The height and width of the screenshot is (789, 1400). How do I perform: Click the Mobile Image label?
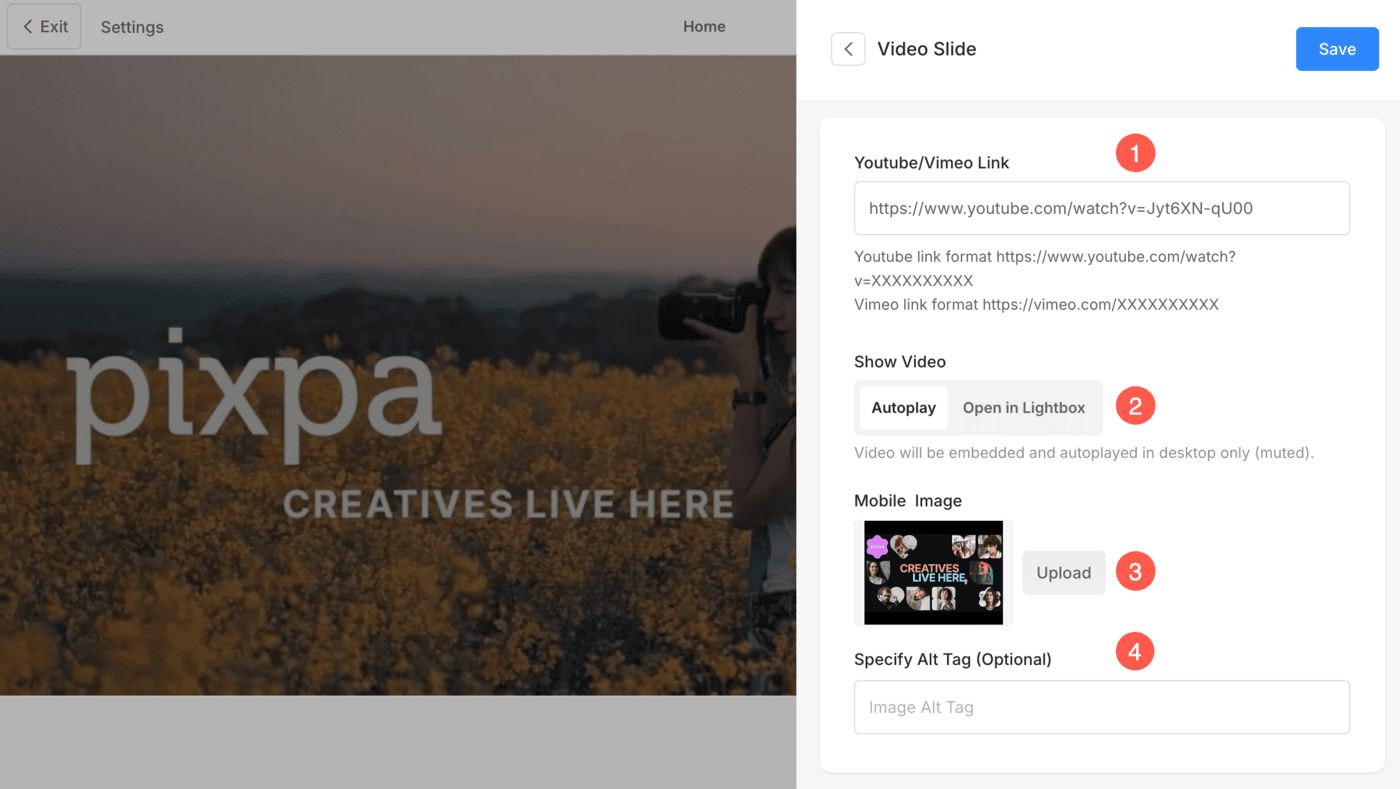908,501
